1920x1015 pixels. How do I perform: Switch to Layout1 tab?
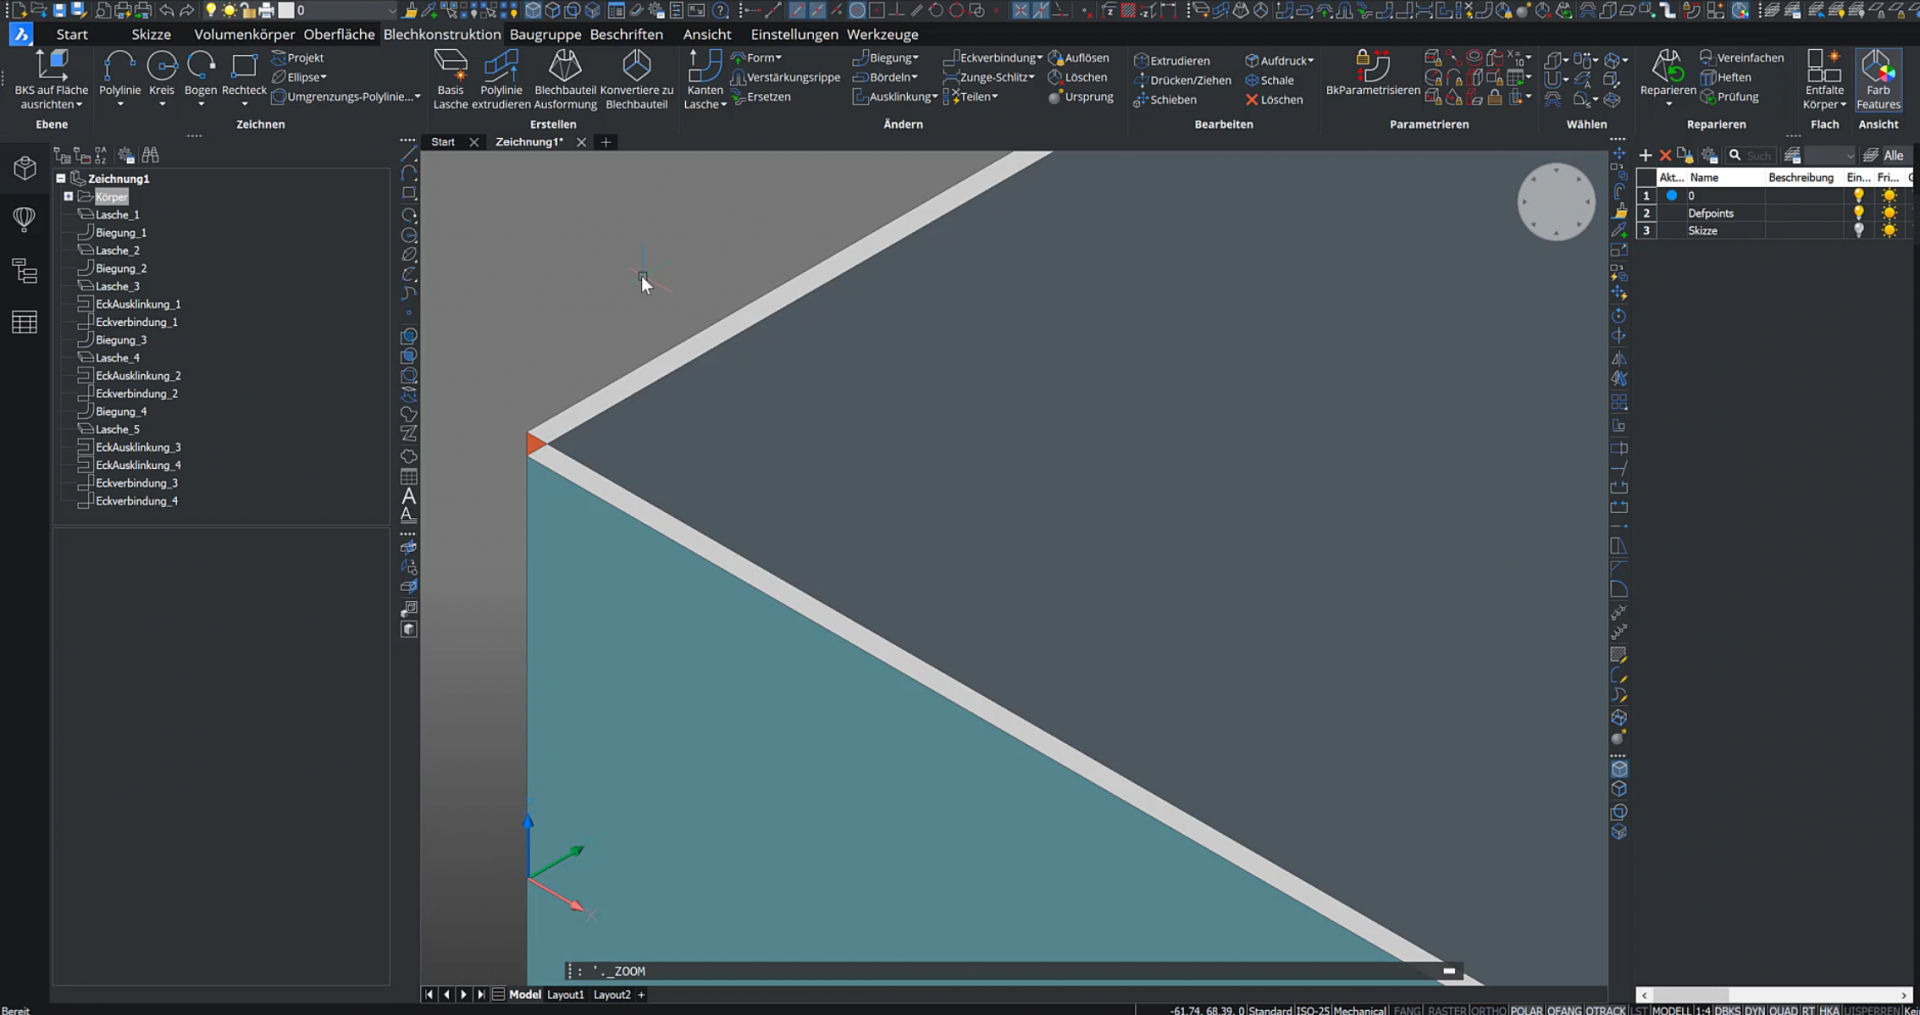565,995
